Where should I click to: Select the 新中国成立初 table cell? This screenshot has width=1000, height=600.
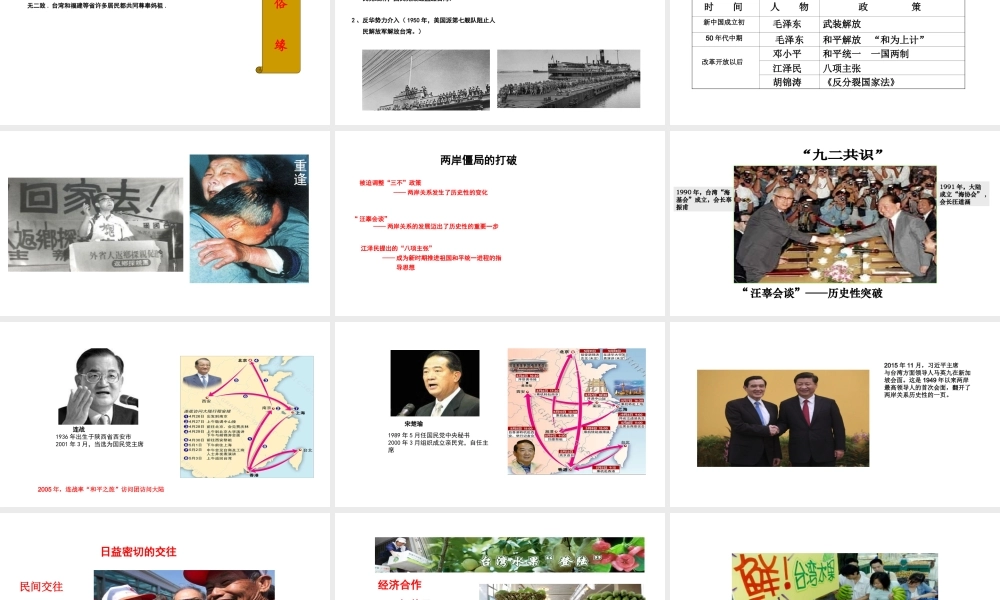(x=724, y=23)
